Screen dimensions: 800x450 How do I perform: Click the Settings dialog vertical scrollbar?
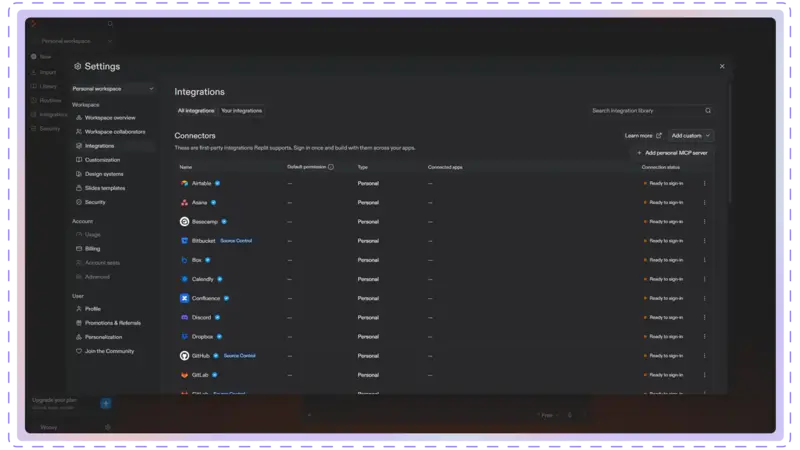730,143
